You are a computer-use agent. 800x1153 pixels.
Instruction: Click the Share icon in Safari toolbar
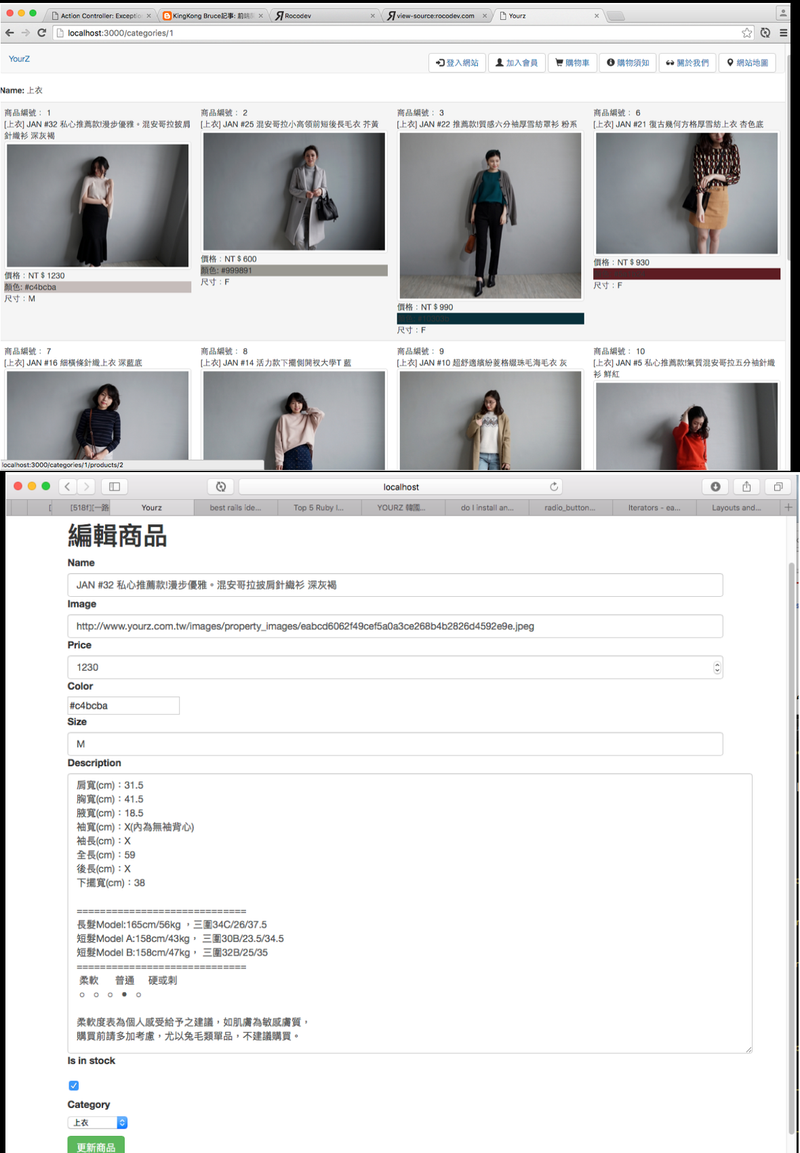[x=746, y=486]
